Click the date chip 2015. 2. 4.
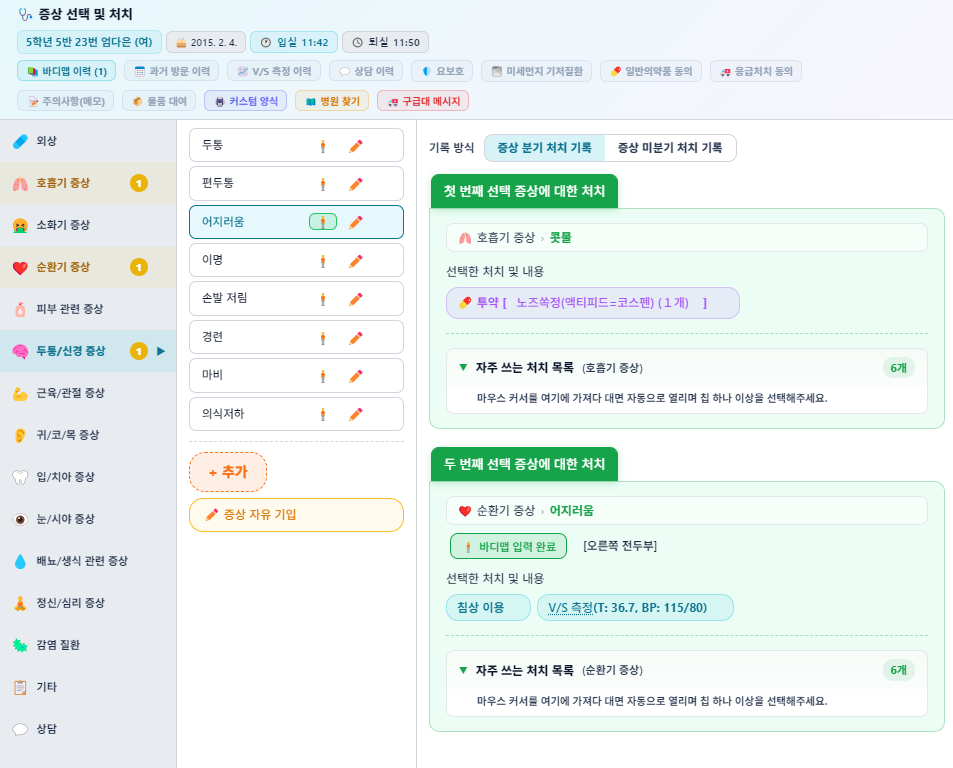The width and height of the screenshot is (953, 768). 206,42
